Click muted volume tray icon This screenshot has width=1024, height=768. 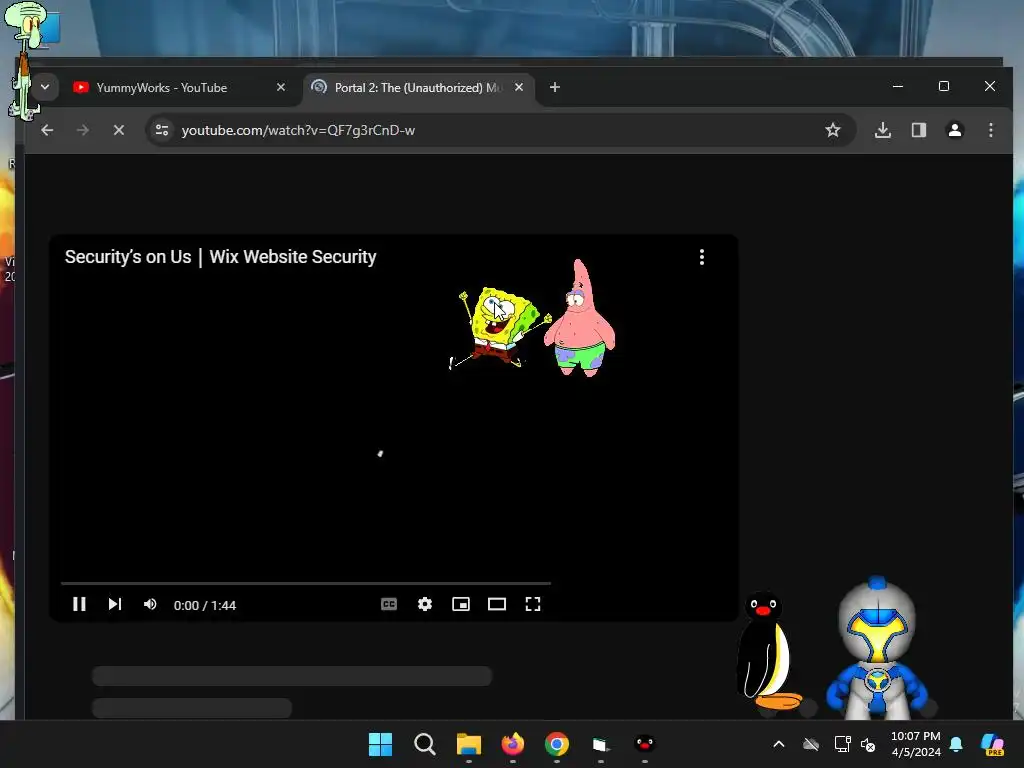pos(868,744)
